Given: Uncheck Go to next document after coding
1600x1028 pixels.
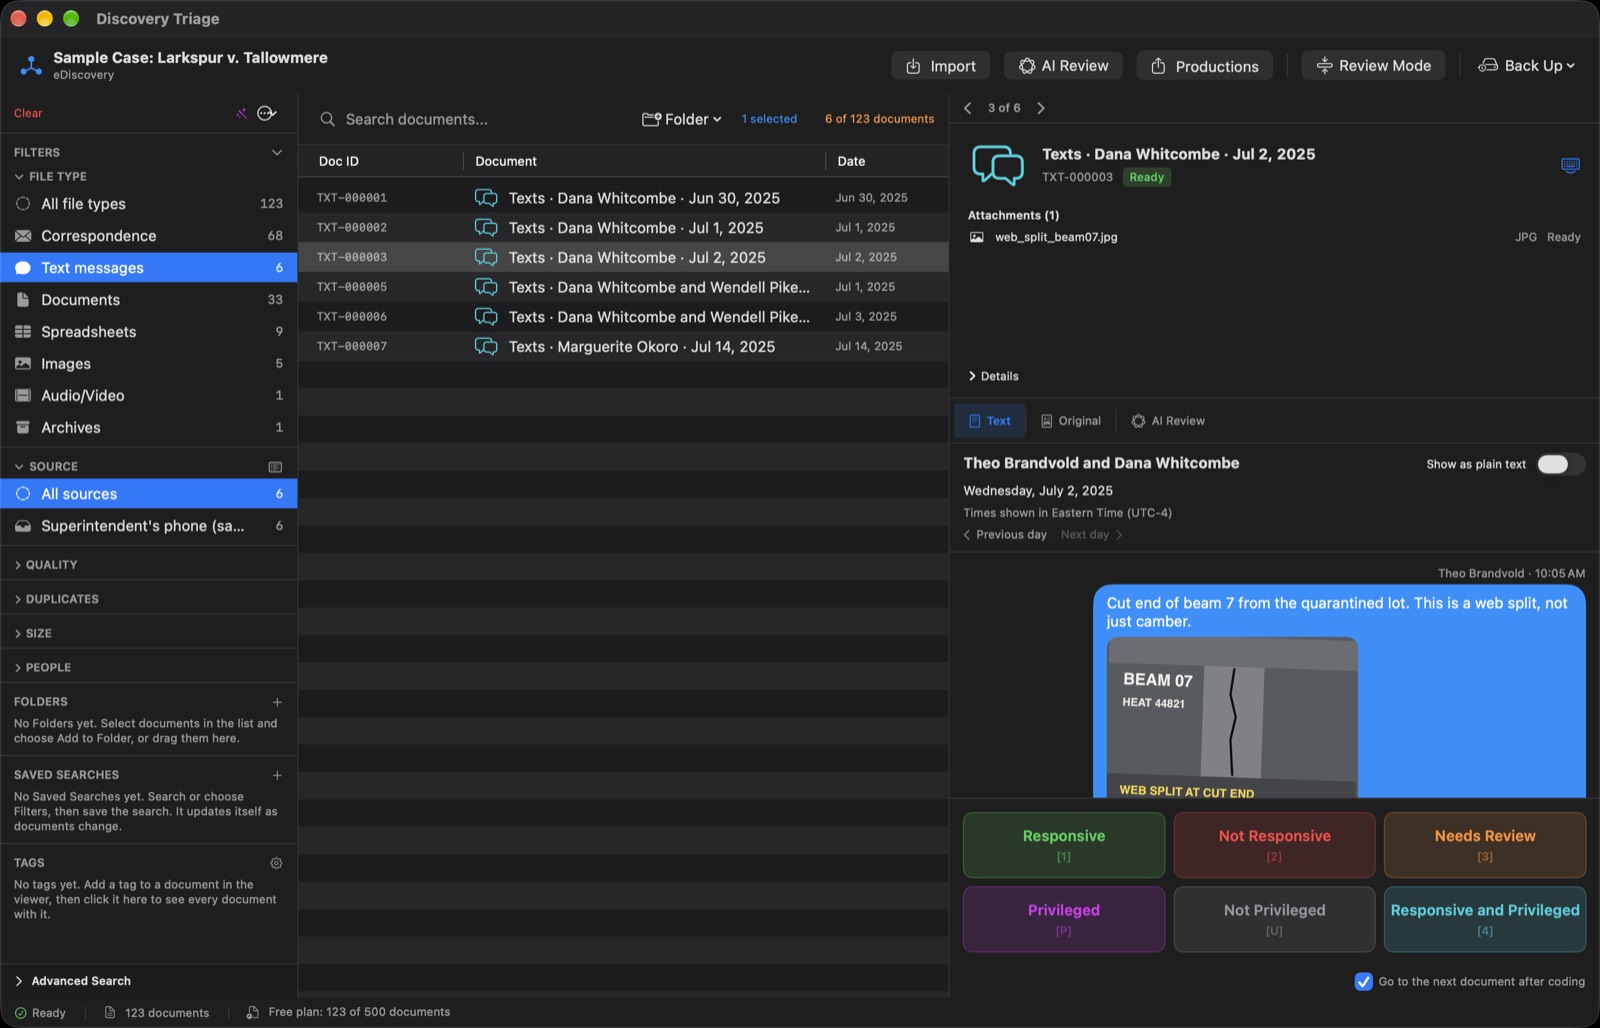Looking at the screenshot, I should click(1363, 981).
